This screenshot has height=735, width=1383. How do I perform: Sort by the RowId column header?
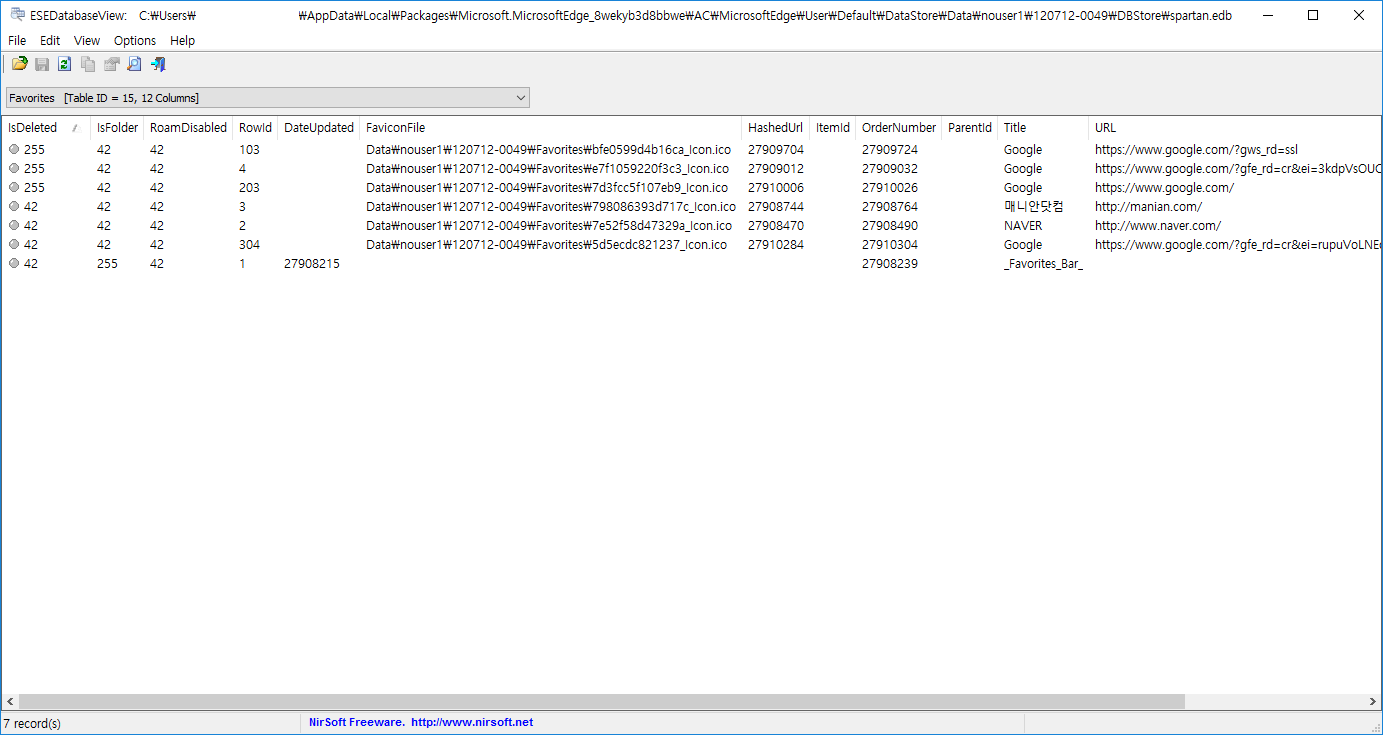(255, 127)
